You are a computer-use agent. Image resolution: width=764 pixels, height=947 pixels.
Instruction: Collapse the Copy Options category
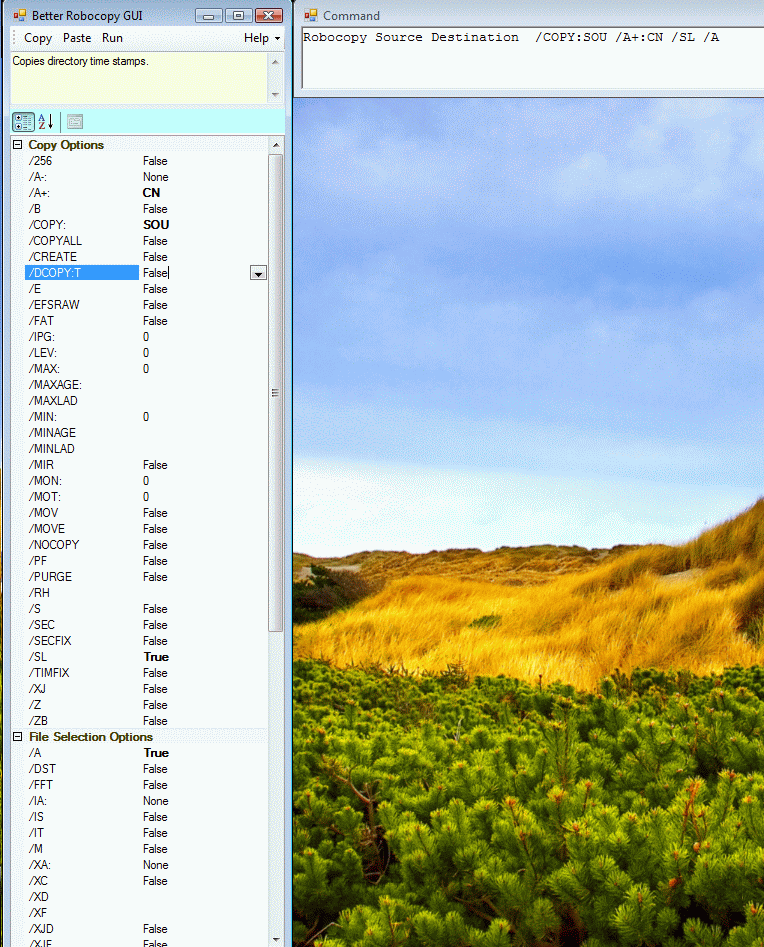[18, 145]
